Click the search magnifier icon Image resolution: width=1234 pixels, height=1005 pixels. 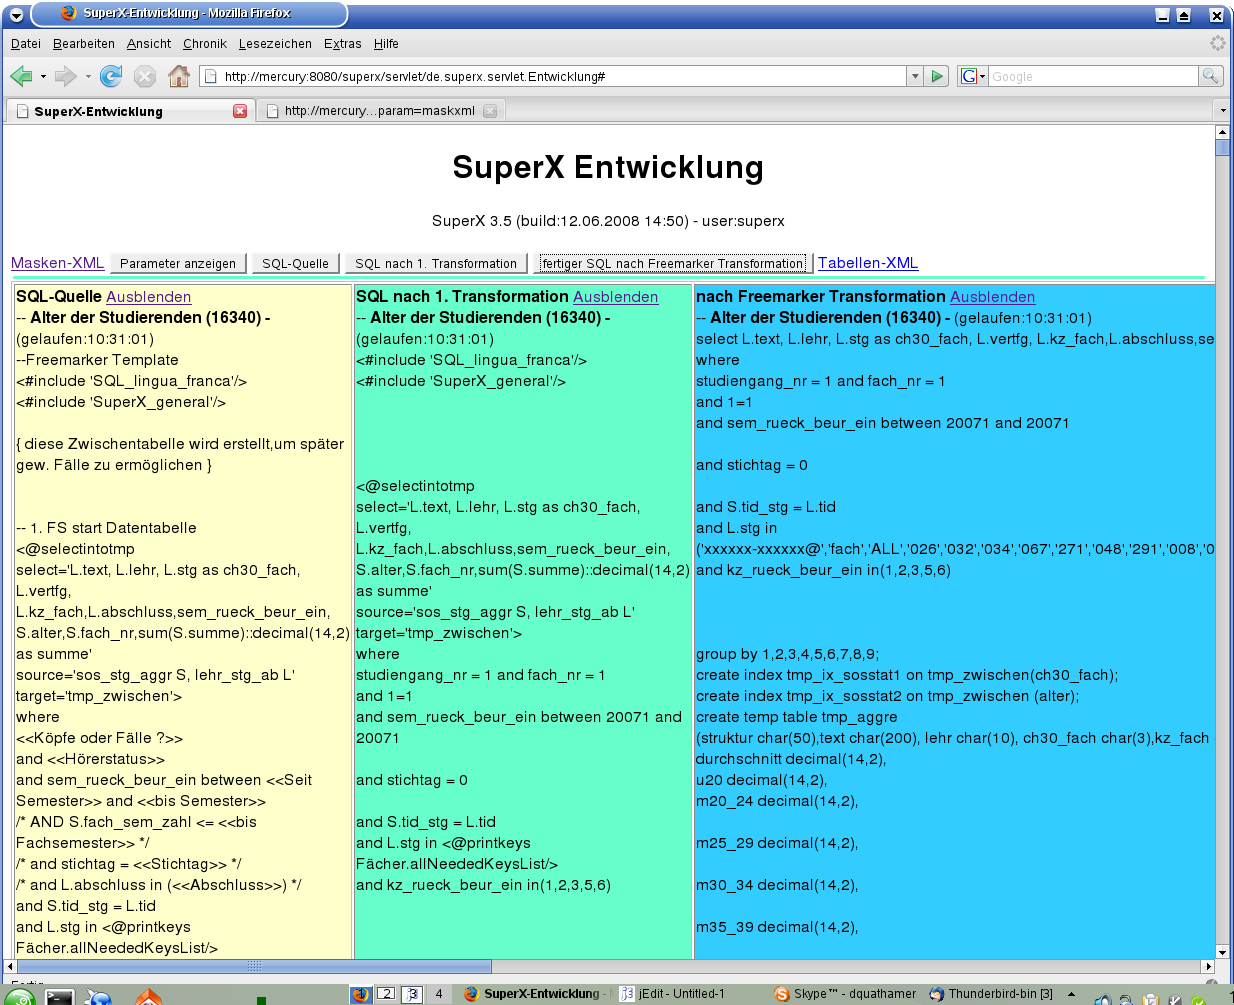point(1210,76)
